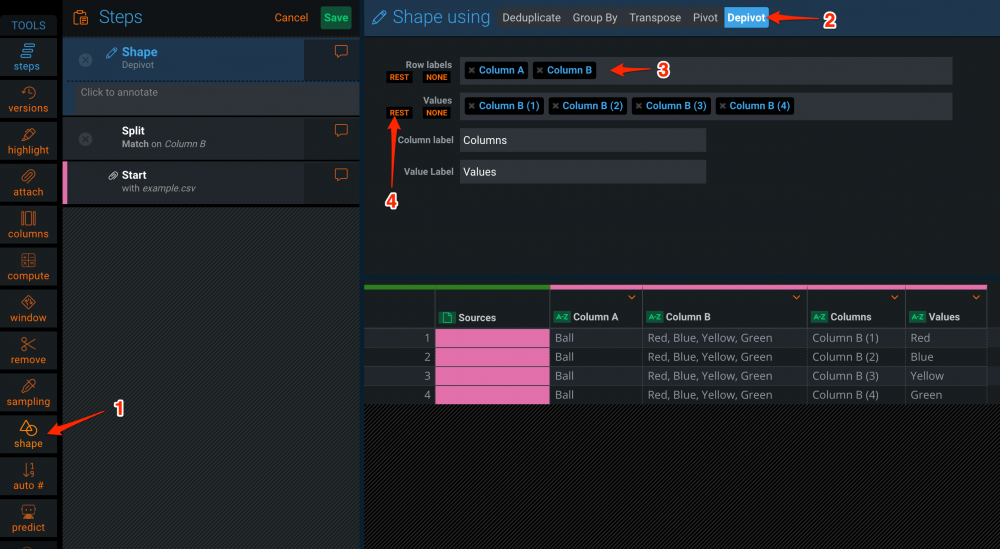Click the Sources column file icon
The height and width of the screenshot is (549, 1000).
tap(447, 318)
